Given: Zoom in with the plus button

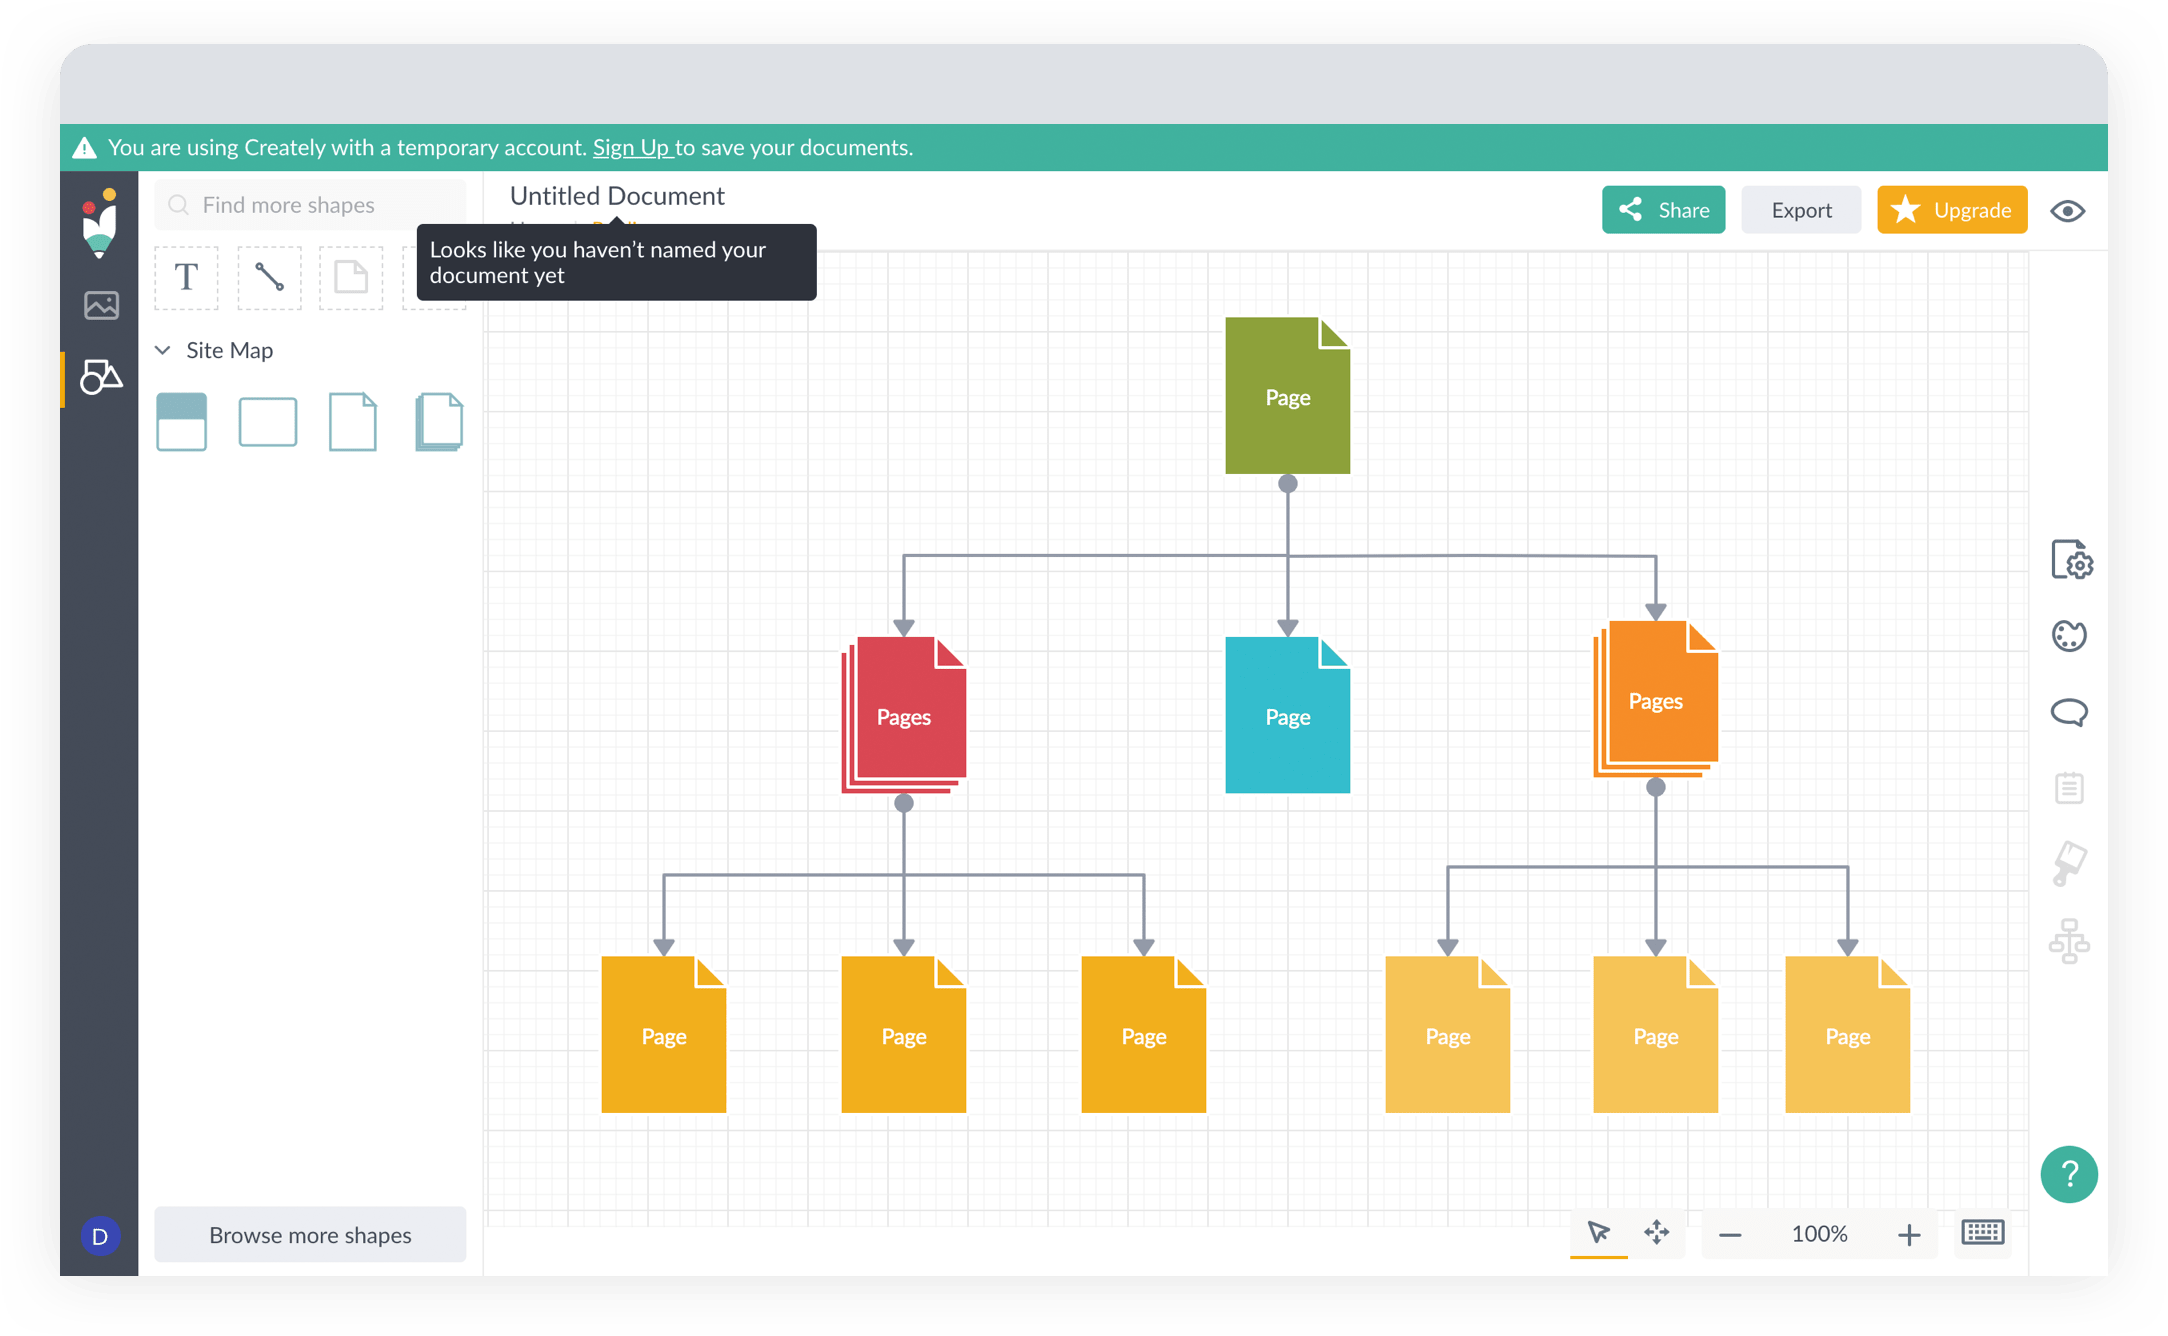Looking at the screenshot, I should click(x=1908, y=1235).
